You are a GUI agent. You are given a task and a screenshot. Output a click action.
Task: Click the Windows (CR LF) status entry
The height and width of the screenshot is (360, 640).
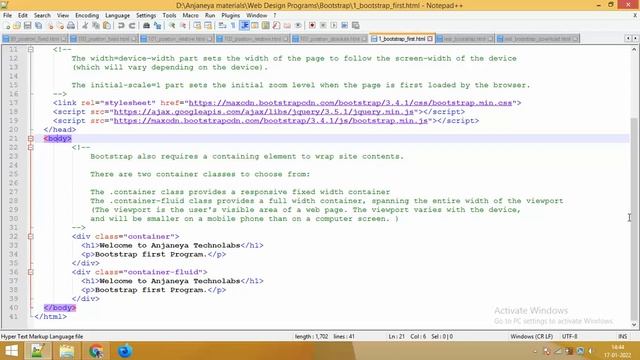pyautogui.click(x=531, y=337)
